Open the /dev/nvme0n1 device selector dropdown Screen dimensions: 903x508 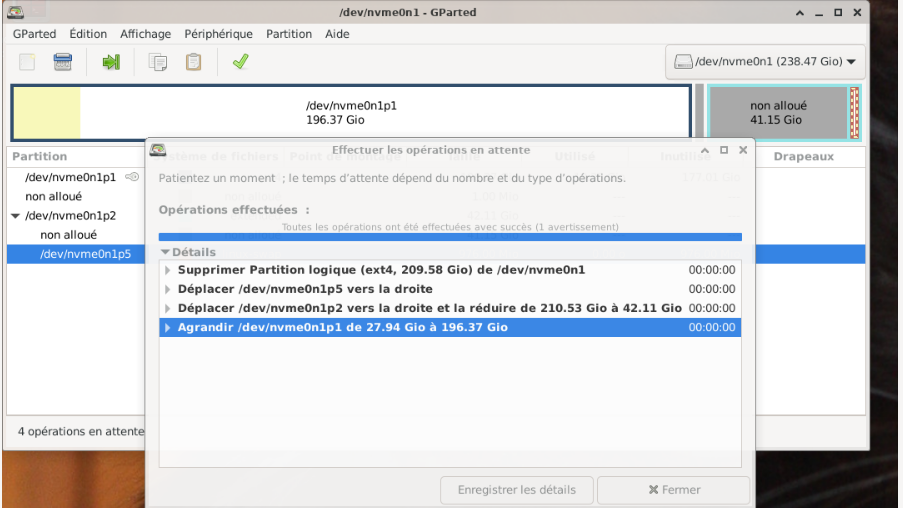[x=765, y=62]
